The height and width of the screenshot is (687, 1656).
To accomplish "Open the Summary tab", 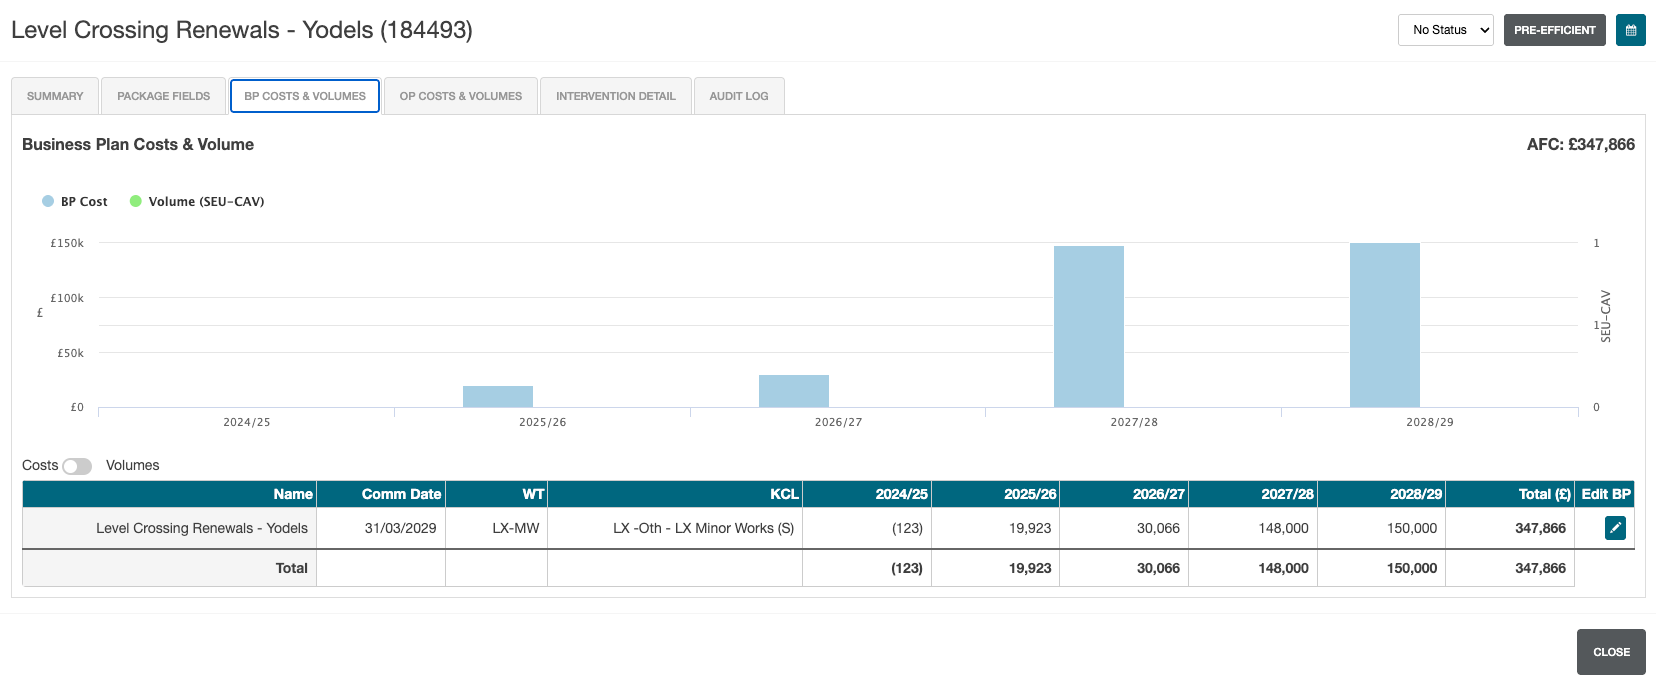I will 55,96.
